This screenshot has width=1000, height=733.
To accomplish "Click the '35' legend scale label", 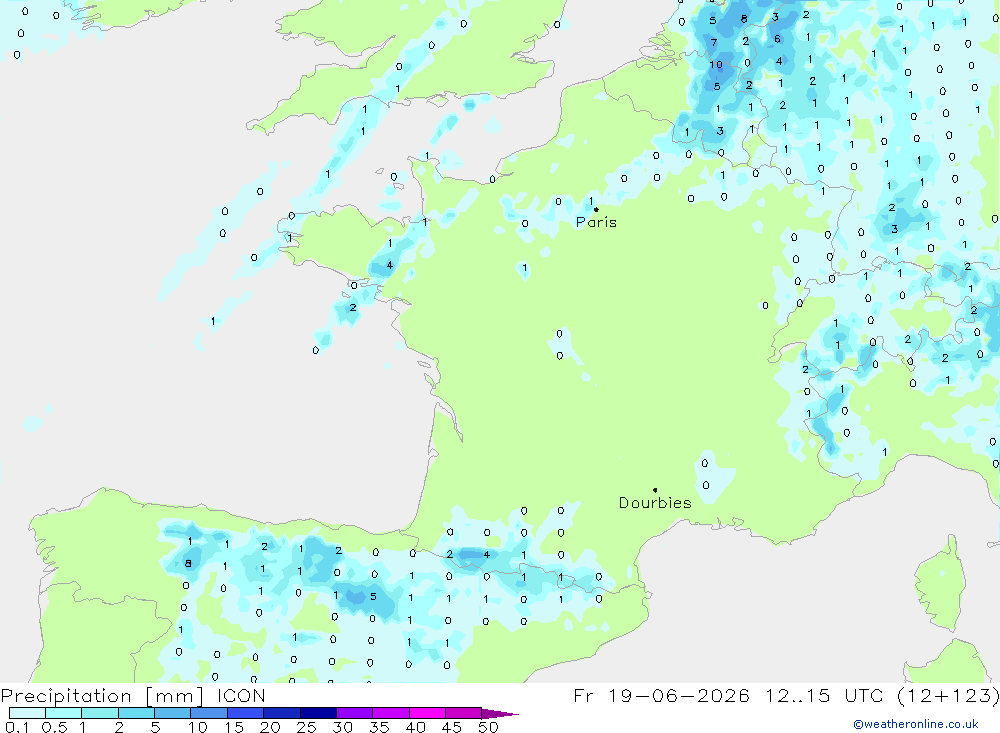I will point(379,727).
